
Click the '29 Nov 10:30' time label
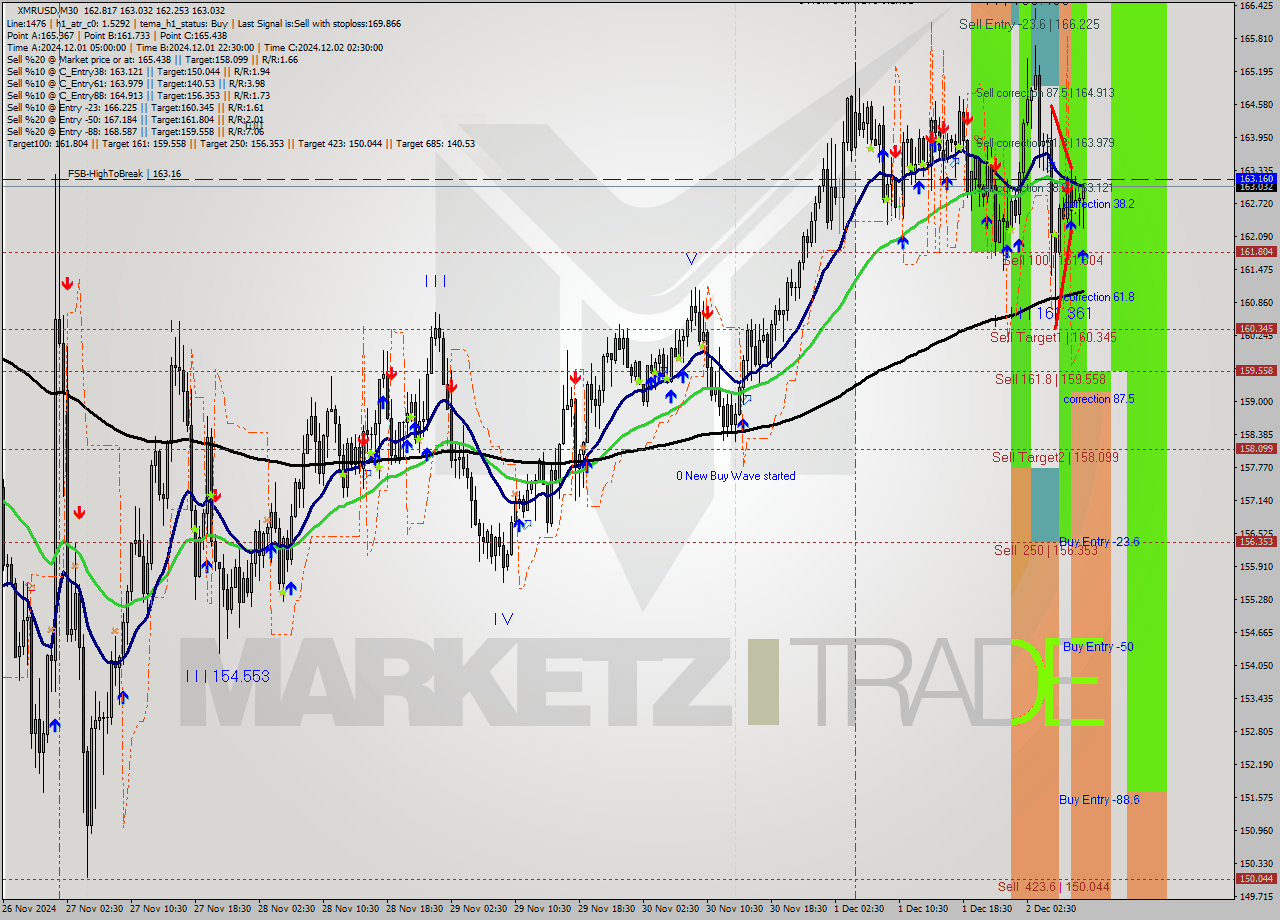[543, 909]
